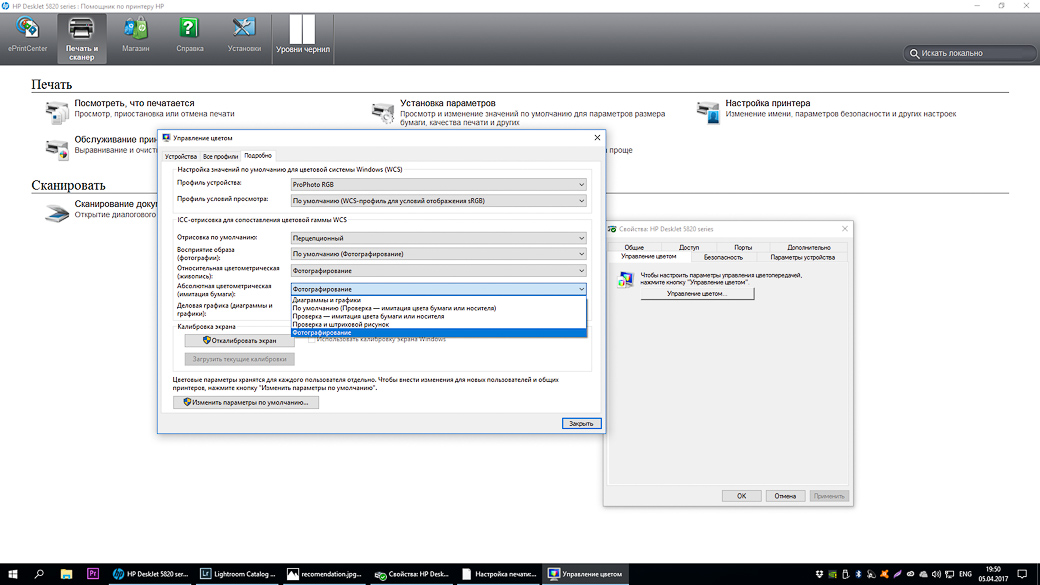Image resolution: width=1040 pixels, height=585 pixels.
Task: Click the icon beside Обслуживание принтера
Action: point(57,149)
